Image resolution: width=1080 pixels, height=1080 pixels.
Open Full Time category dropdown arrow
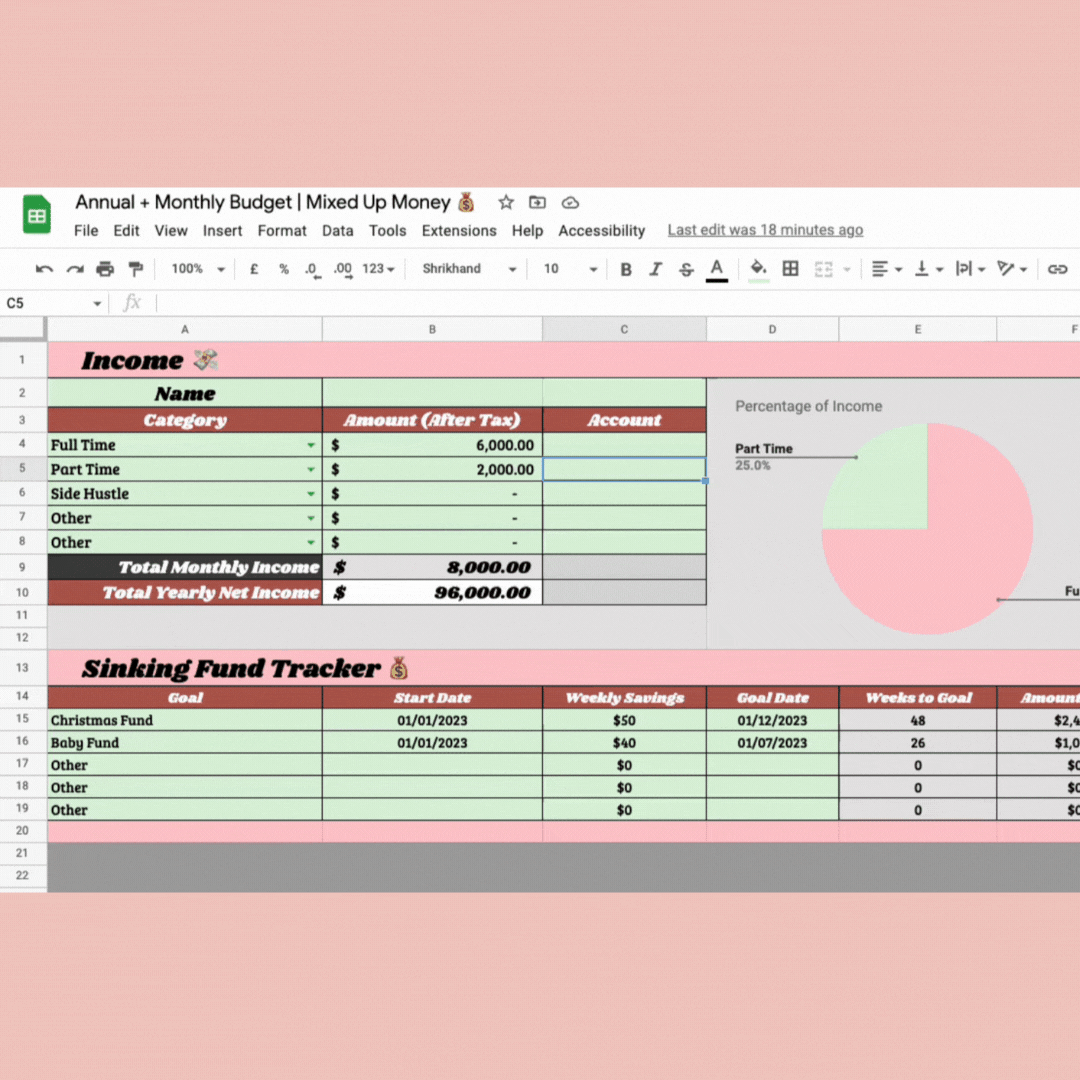(x=311, y=445)
